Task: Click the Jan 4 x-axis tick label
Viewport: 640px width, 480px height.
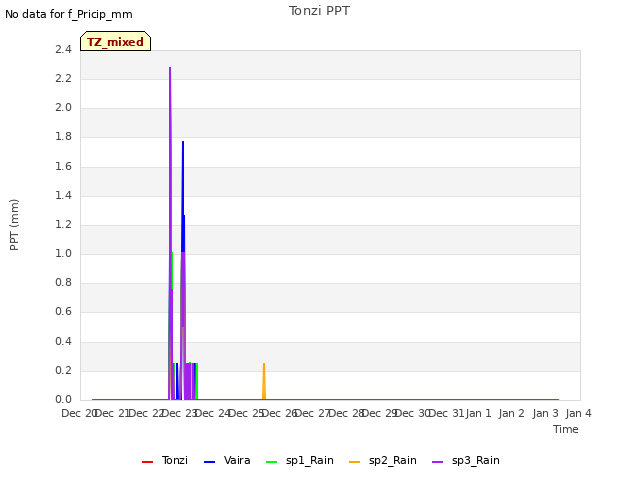Action: tap(578, 413)
